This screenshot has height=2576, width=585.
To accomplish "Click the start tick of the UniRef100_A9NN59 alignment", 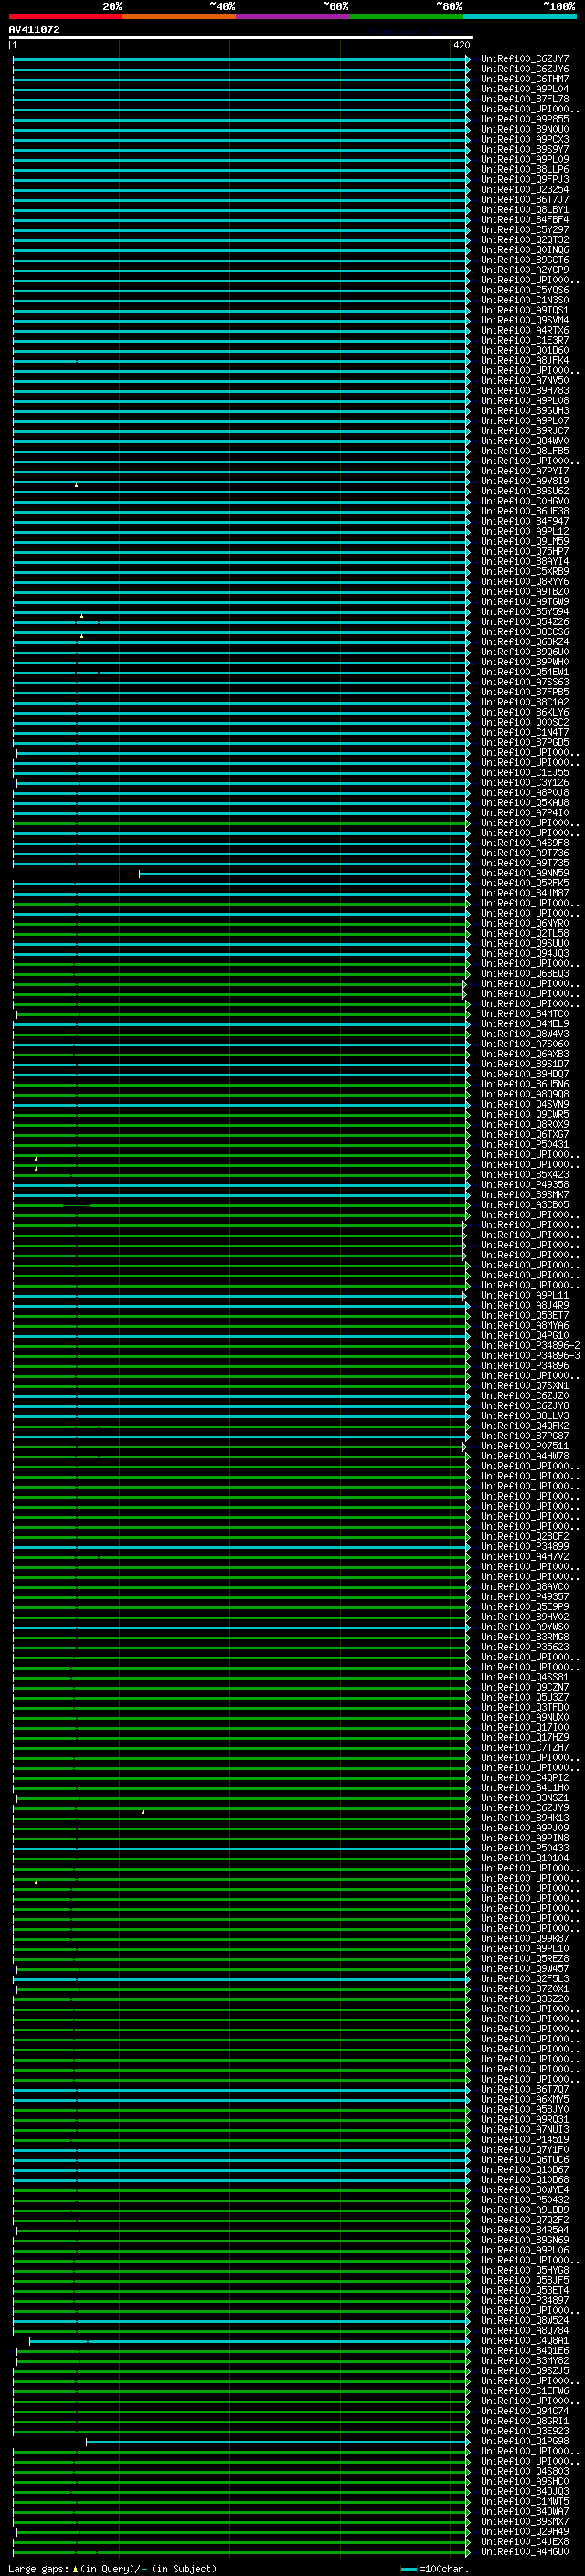I will coord(139,874).
